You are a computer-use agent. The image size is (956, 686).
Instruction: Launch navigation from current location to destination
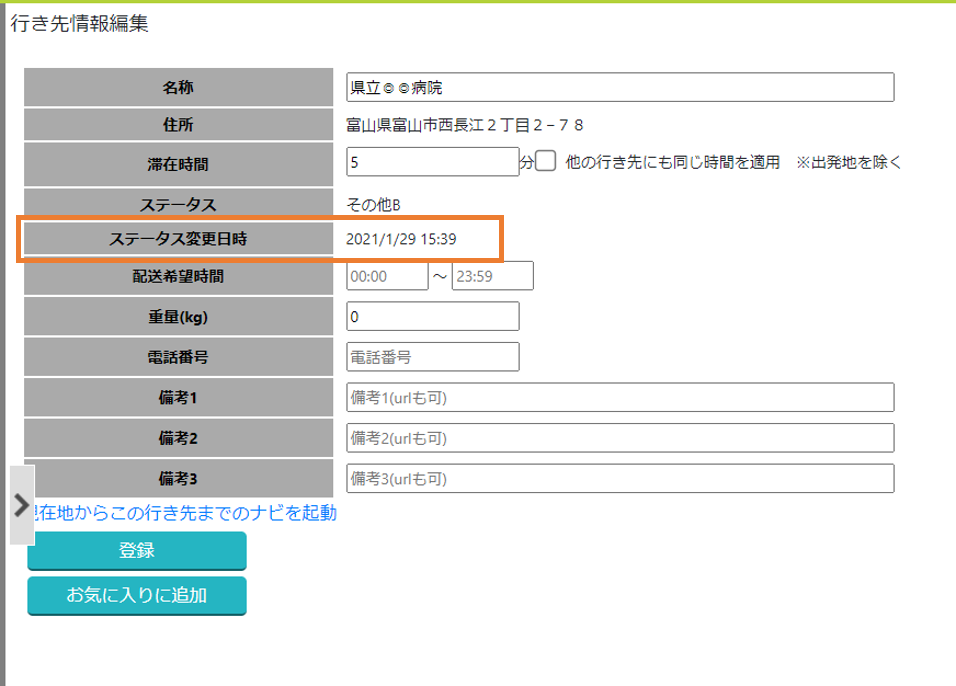186,513
